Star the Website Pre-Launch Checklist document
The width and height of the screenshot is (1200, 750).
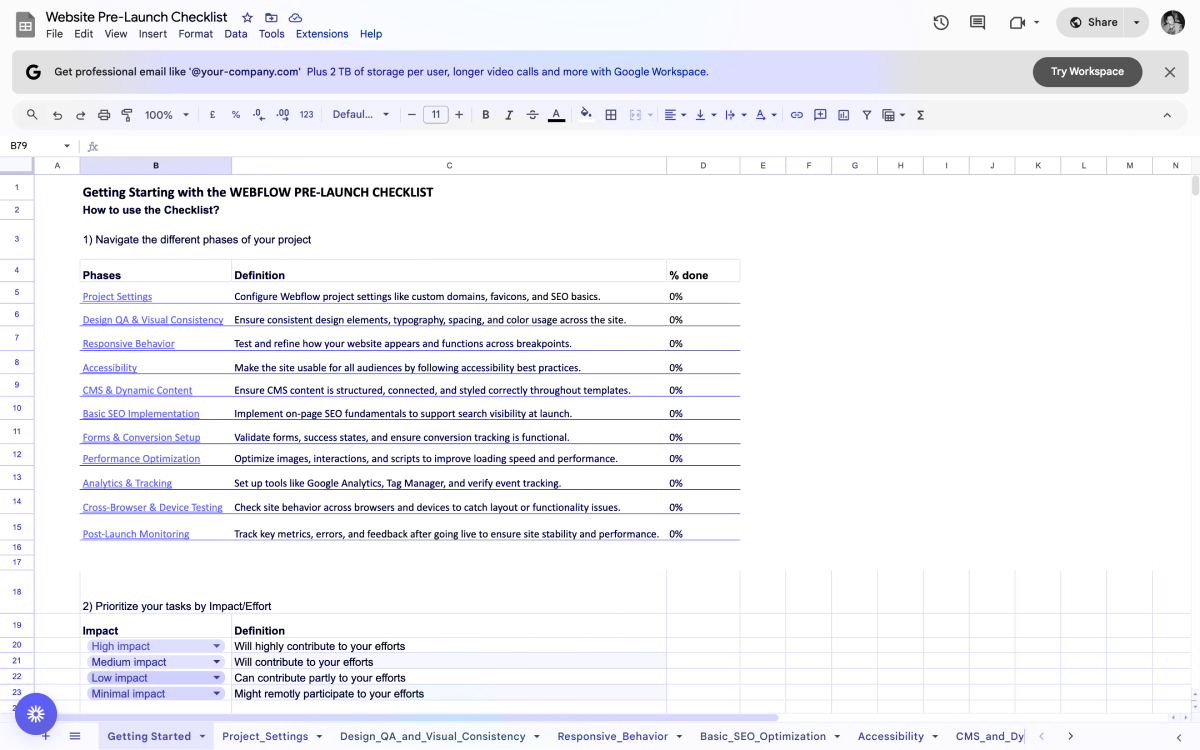[247, 18]
